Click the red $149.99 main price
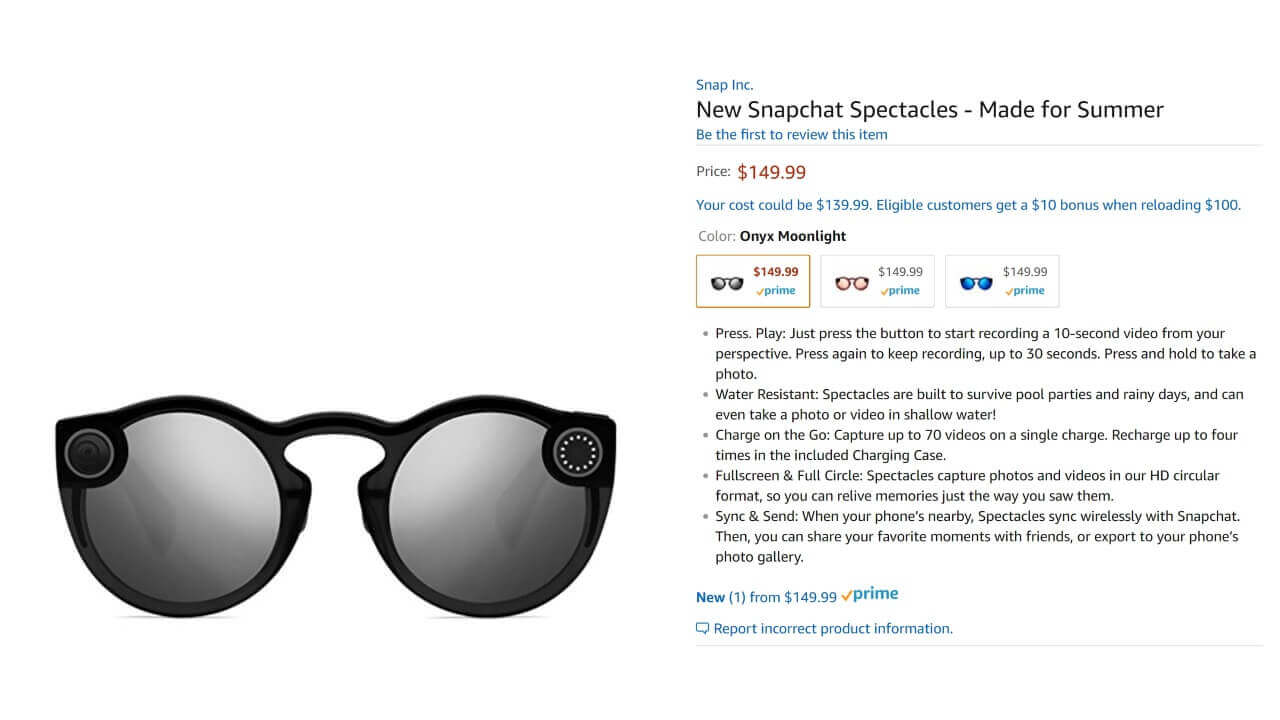The width and height of the screenshot is (1280, 720). pos(771,172)
